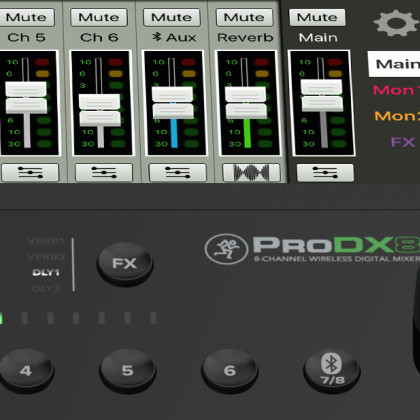
Task: Click the 8-Channel Wireless Digital Mixer text
Action: [337, 259]
